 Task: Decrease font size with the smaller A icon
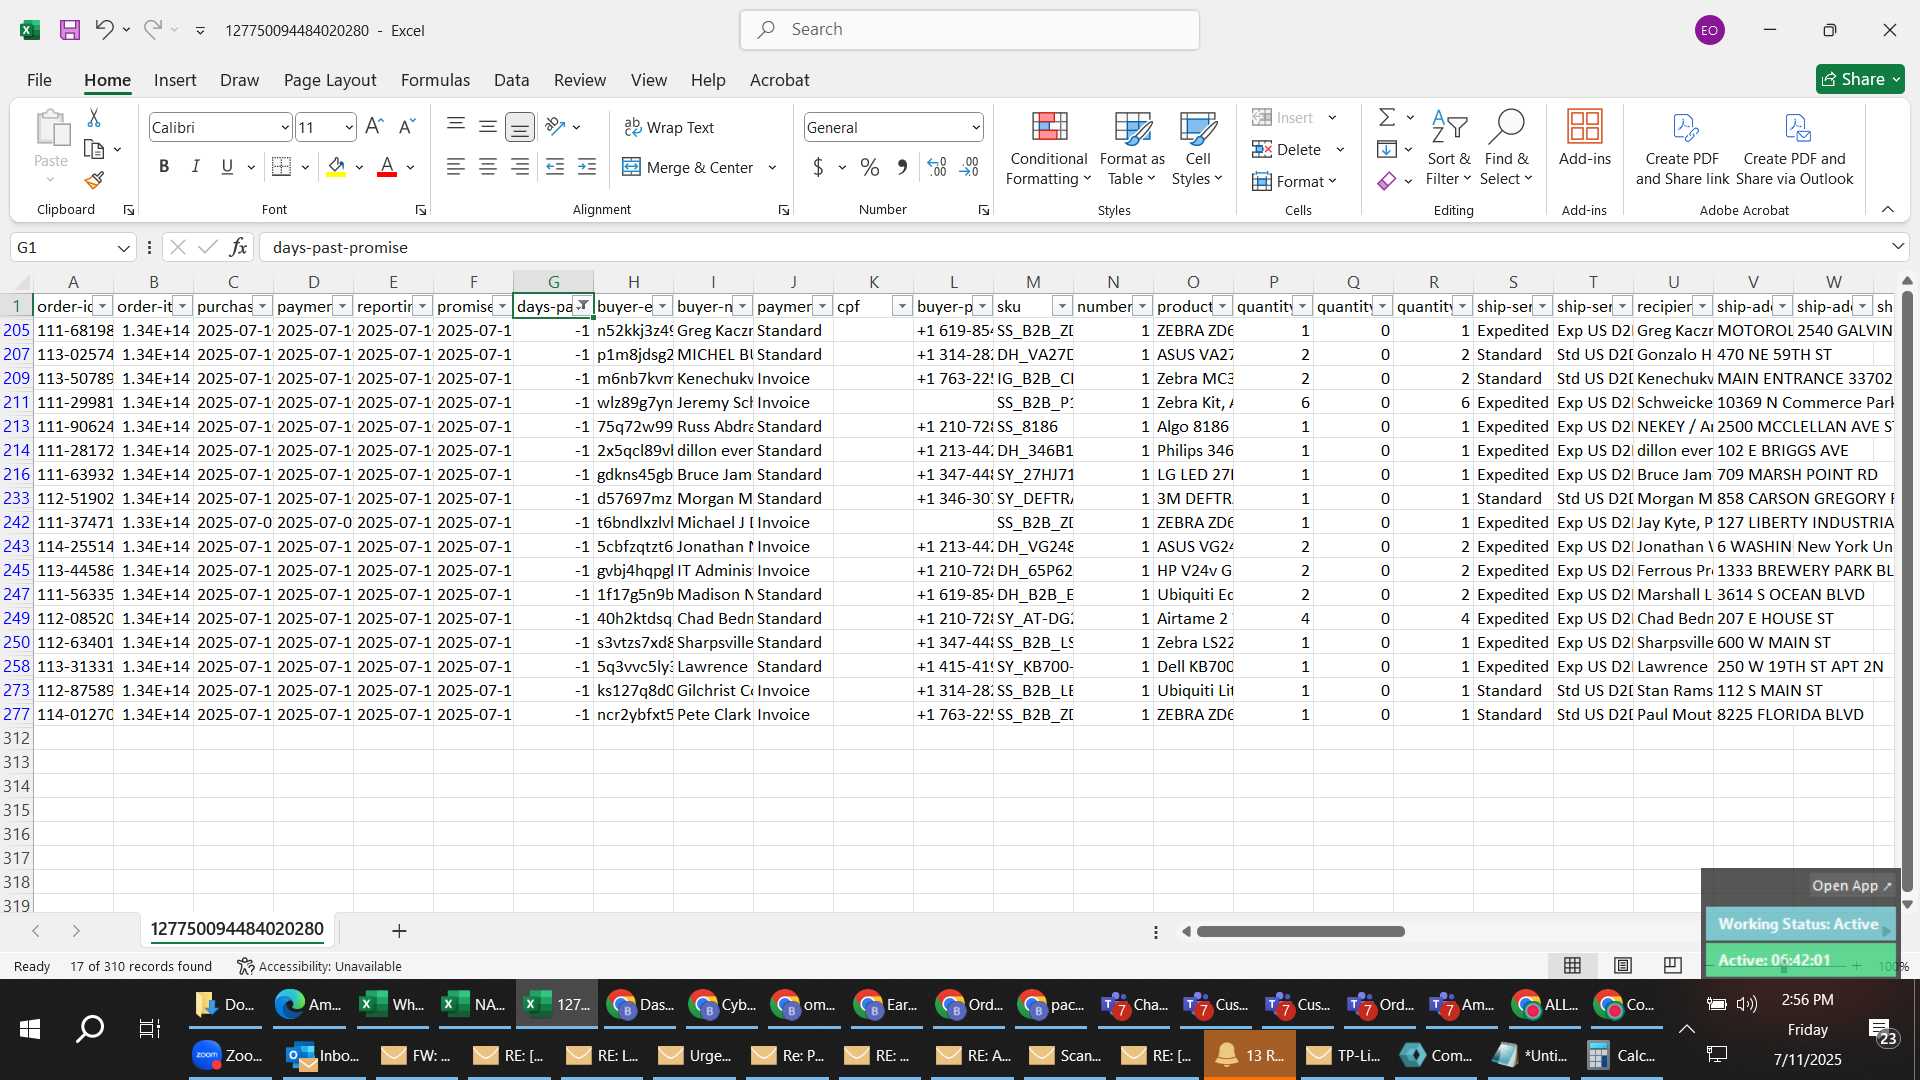coord(406,127)
